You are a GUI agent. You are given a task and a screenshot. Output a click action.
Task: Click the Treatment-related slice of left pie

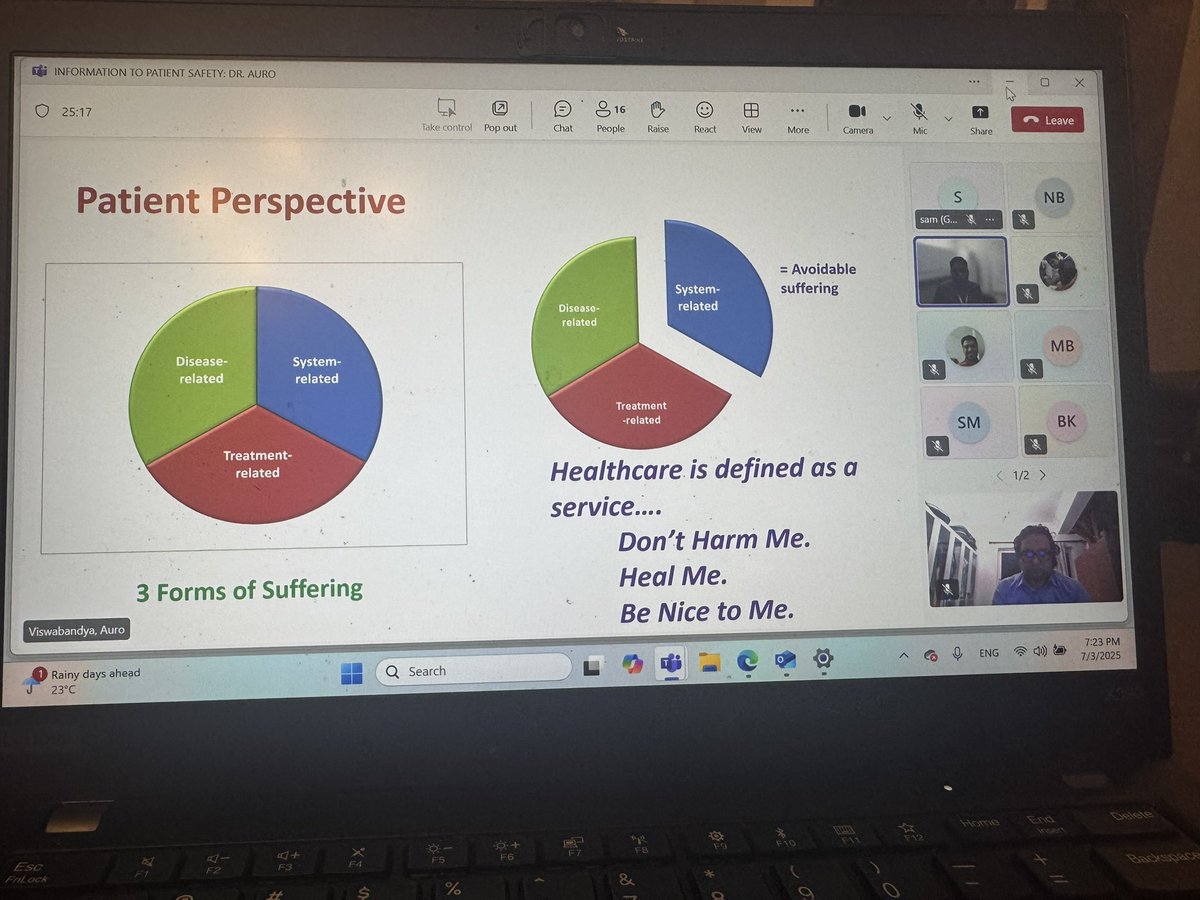point(257,464)
